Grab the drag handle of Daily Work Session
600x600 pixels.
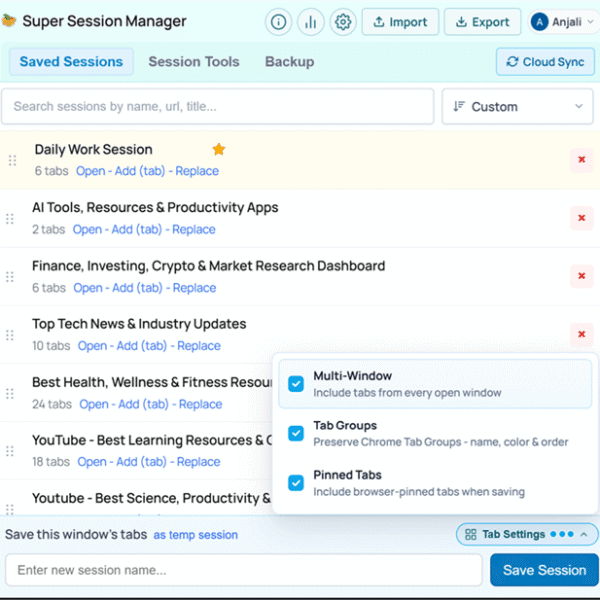coord(12,160)
